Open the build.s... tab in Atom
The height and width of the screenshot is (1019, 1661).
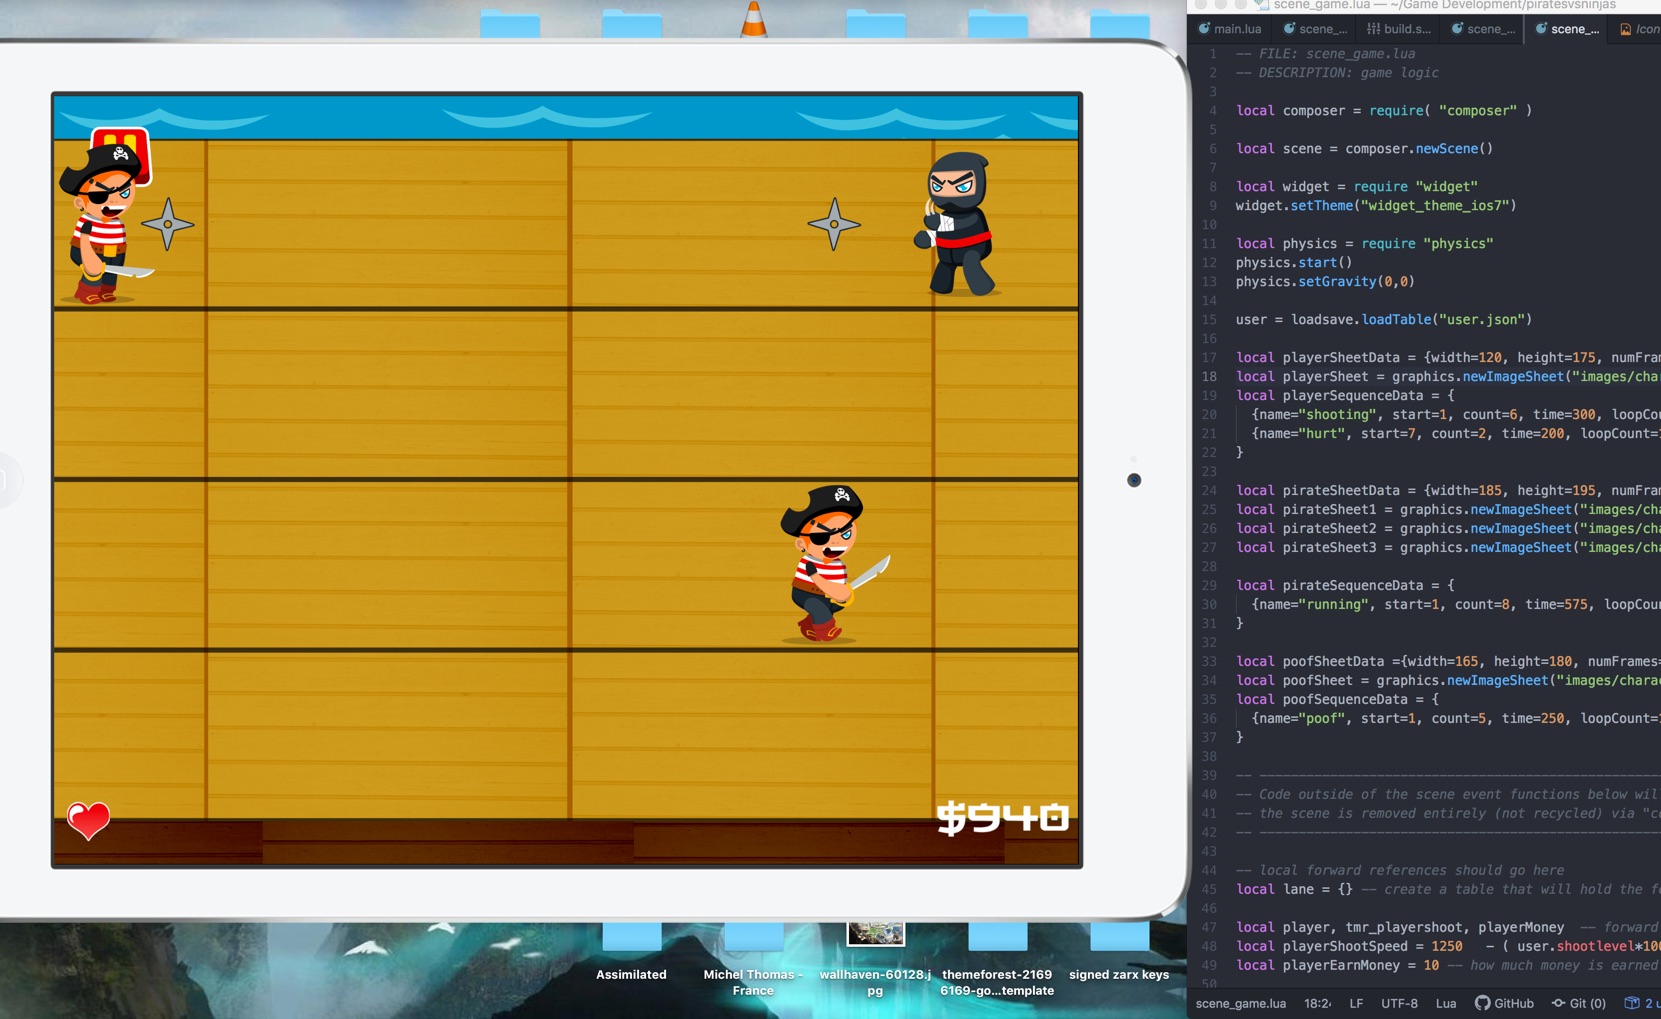click(x=1398, y=29)
